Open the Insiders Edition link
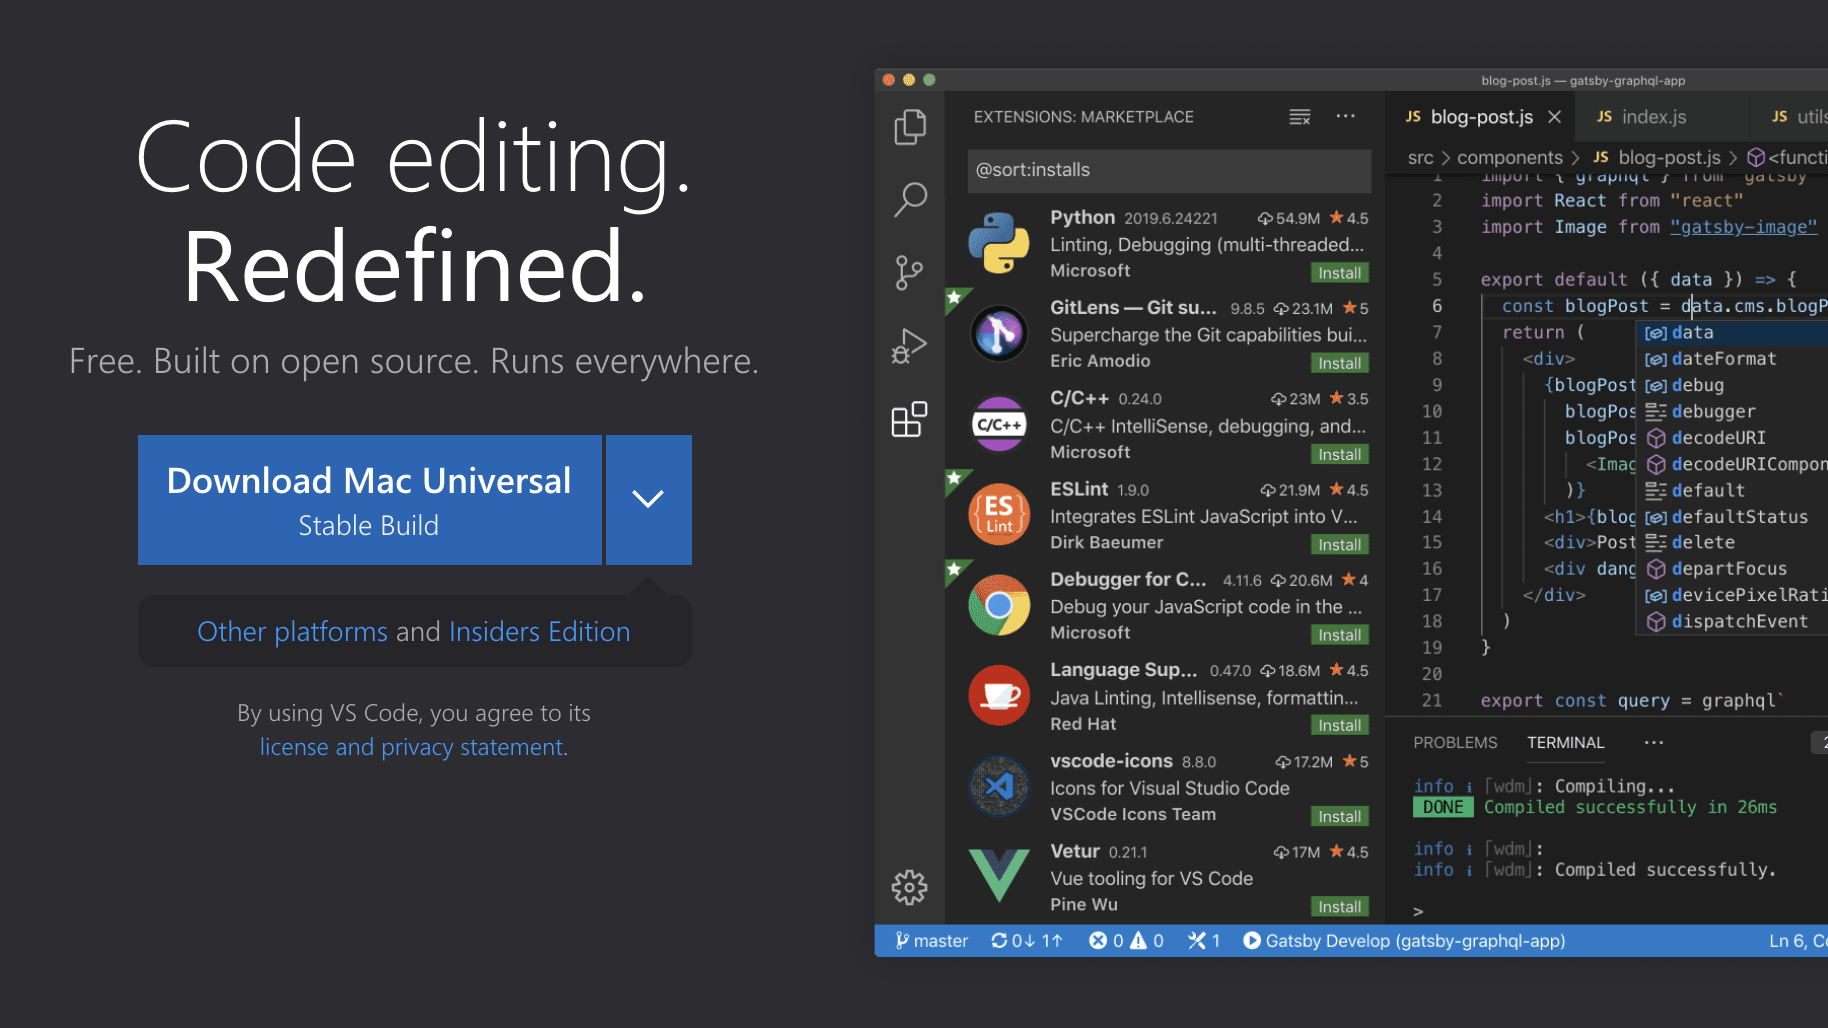 [540, 632]
